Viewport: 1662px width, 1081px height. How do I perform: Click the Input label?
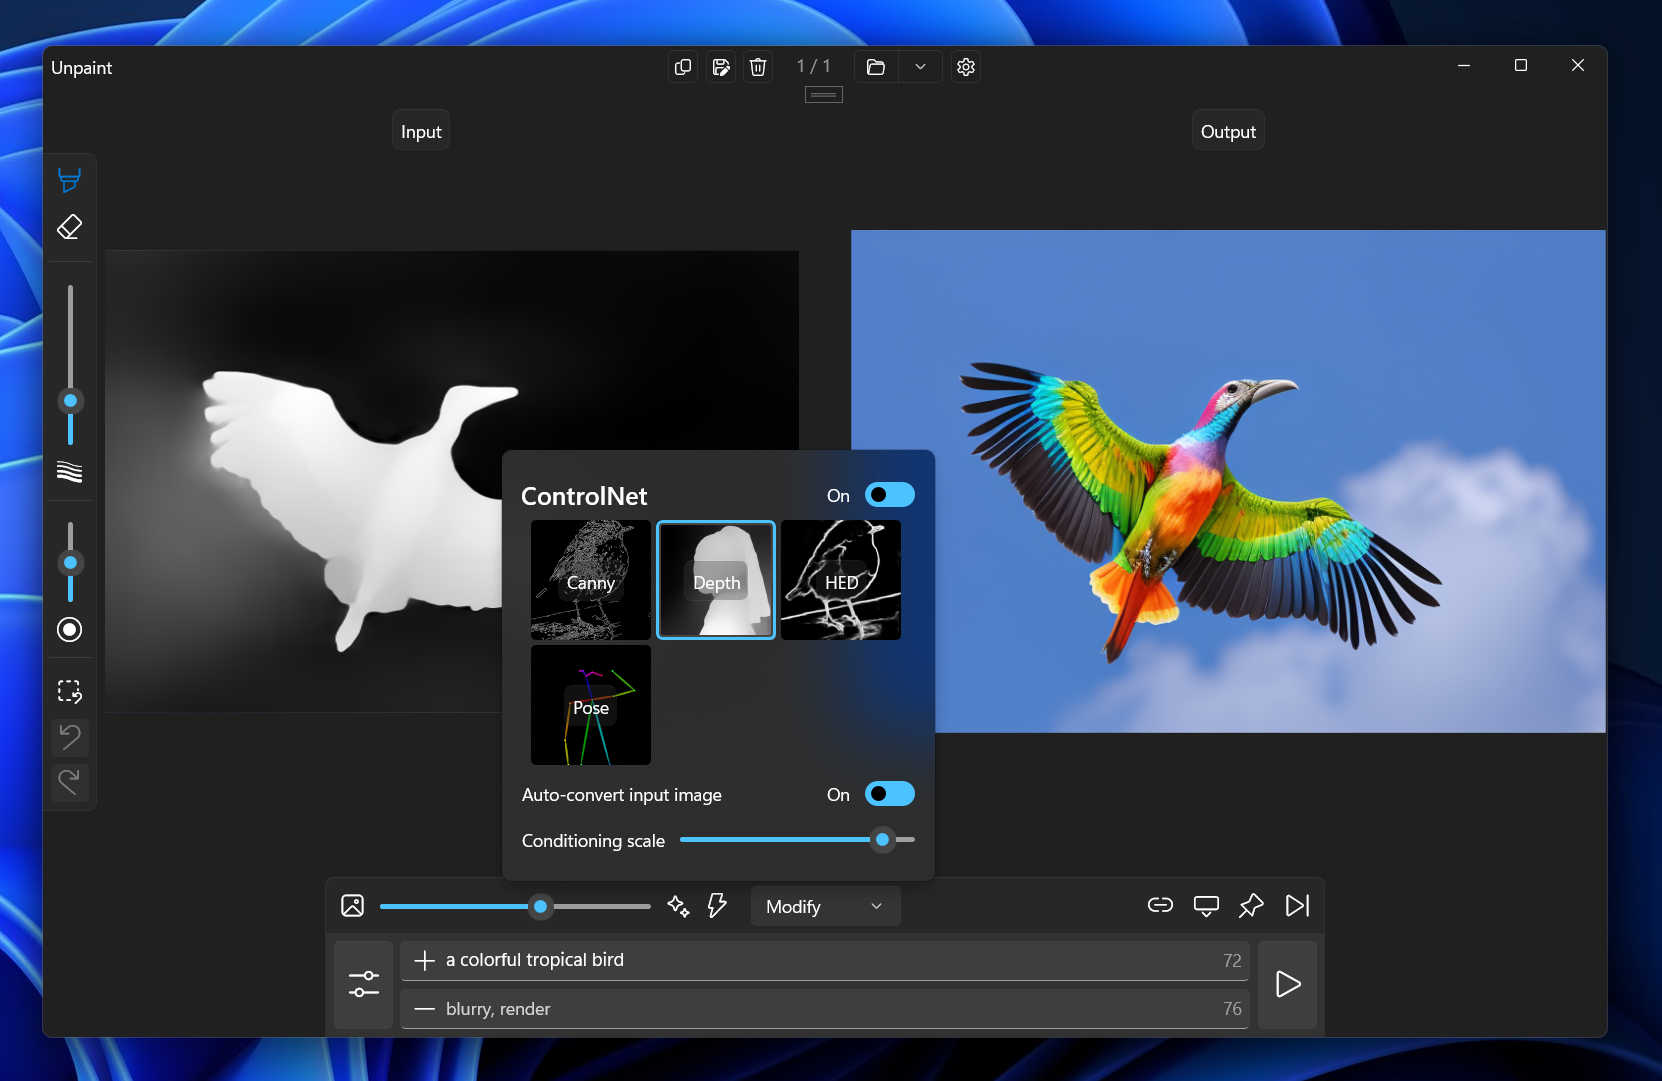(x=421, y=132)
